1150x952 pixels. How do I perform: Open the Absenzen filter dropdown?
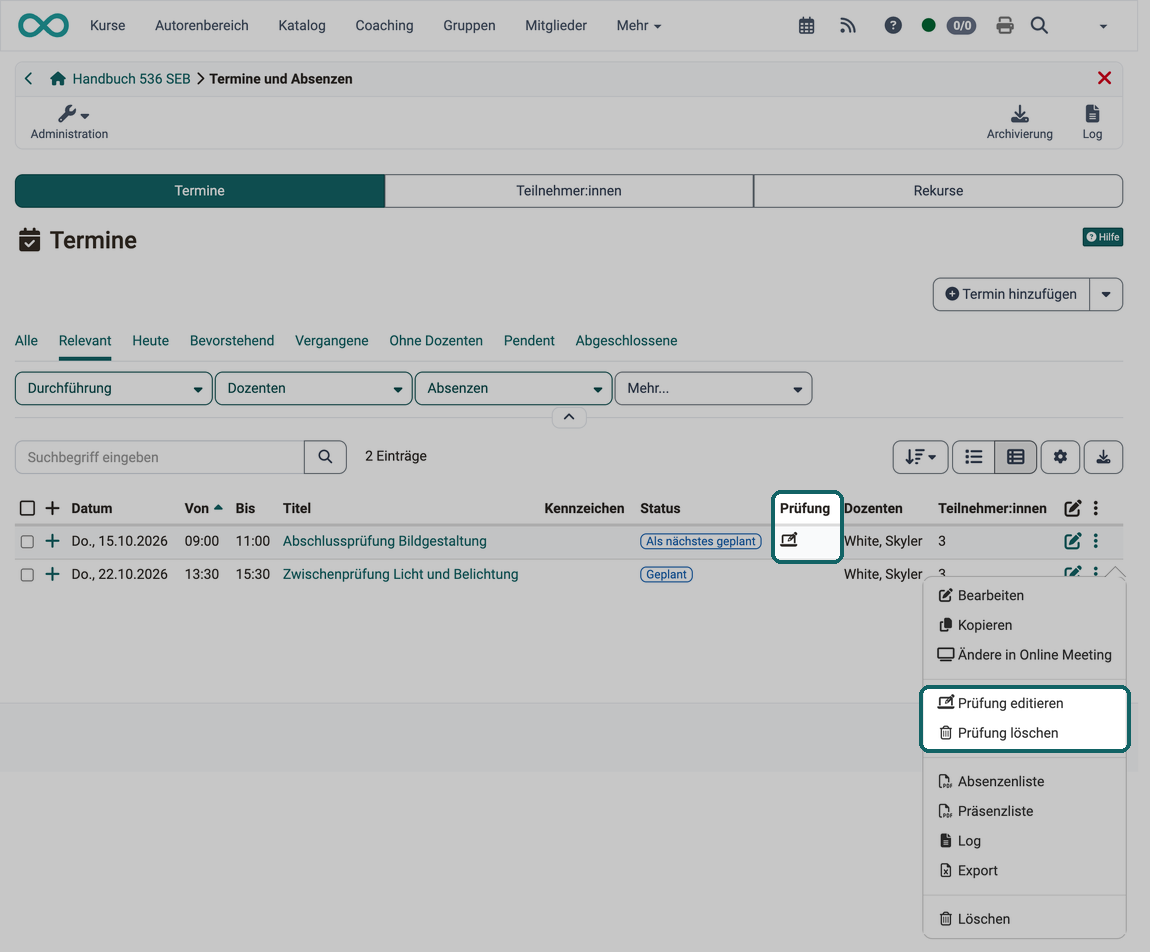[513, 388]
